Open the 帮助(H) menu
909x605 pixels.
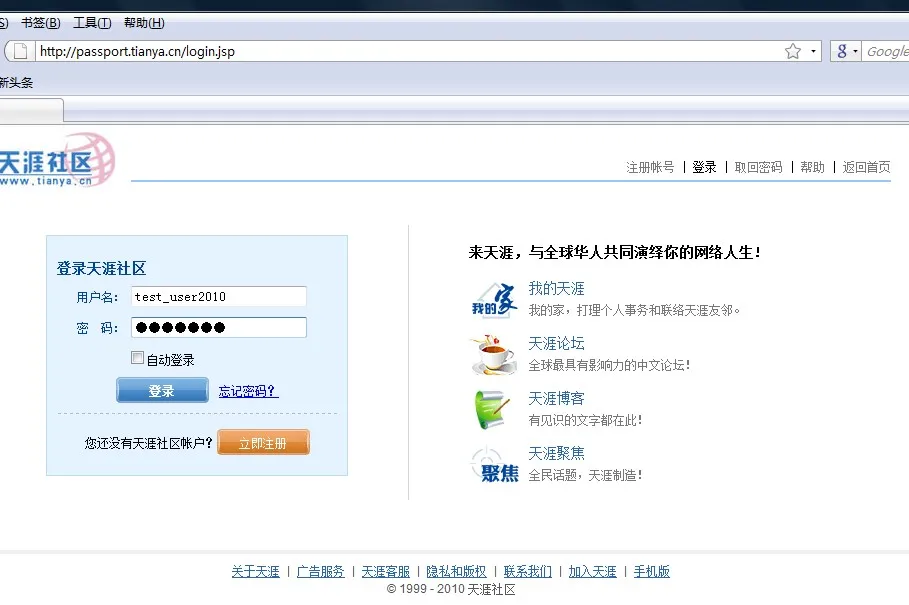(144, 23)
